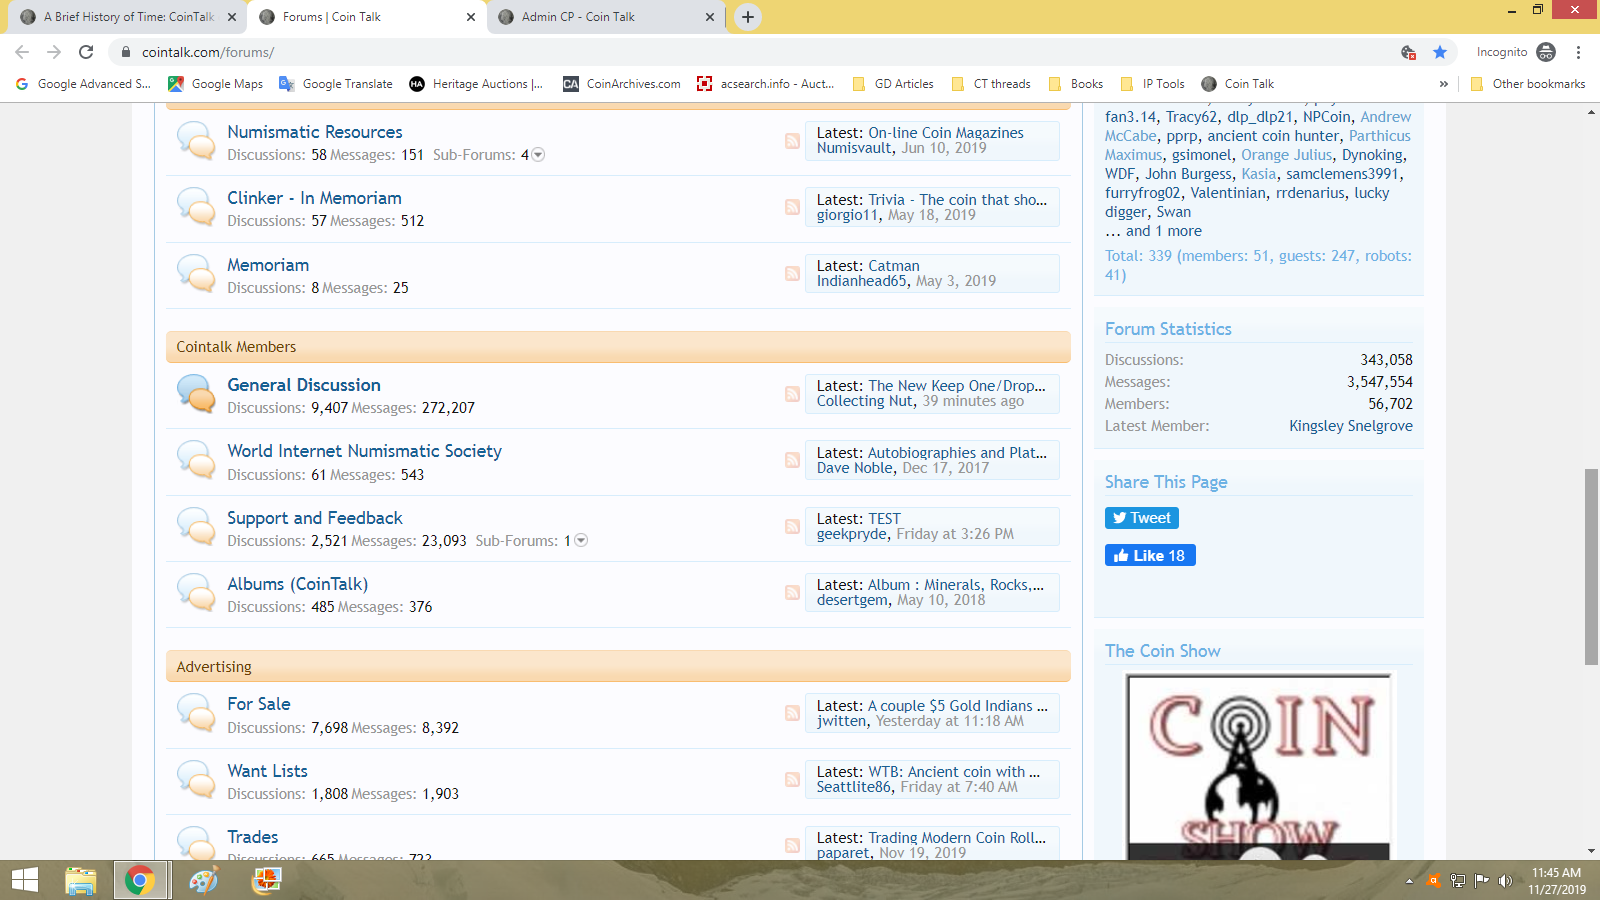Image resolution: width=1600 pixels, height=900 pixels.
Task: Open Chrome from the Windows taskbar
Action: 139,880
